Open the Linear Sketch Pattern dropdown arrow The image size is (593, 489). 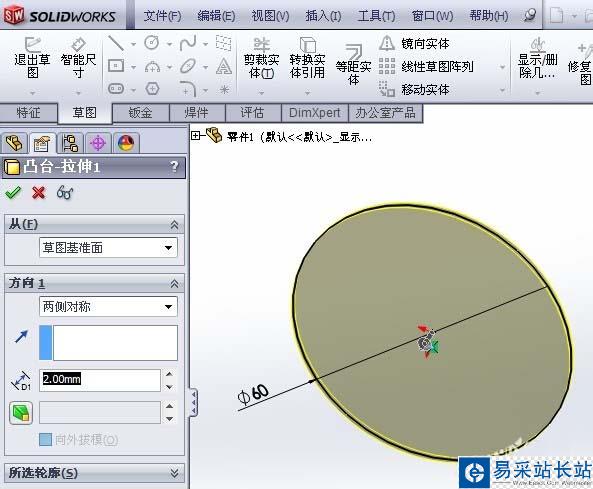502,67
